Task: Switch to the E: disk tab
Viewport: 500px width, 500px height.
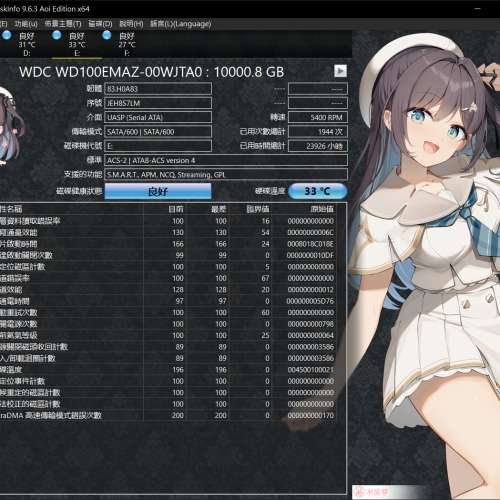Action: pyautogui.click(x=77, y=44)
